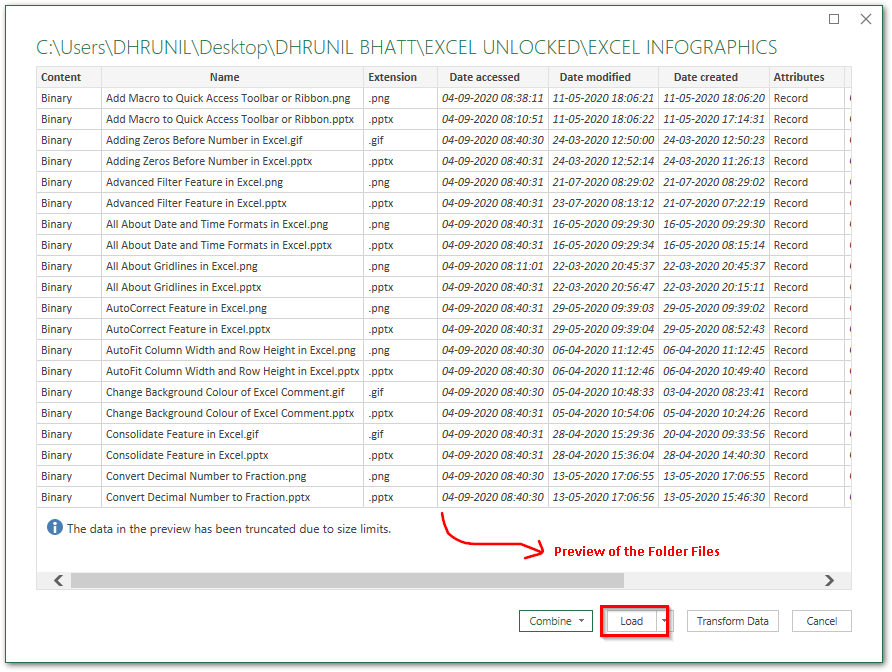Click date created '03-04-2020 08:23:41'
The height and width of the screenshot is (672, 892).
point(714,392)
